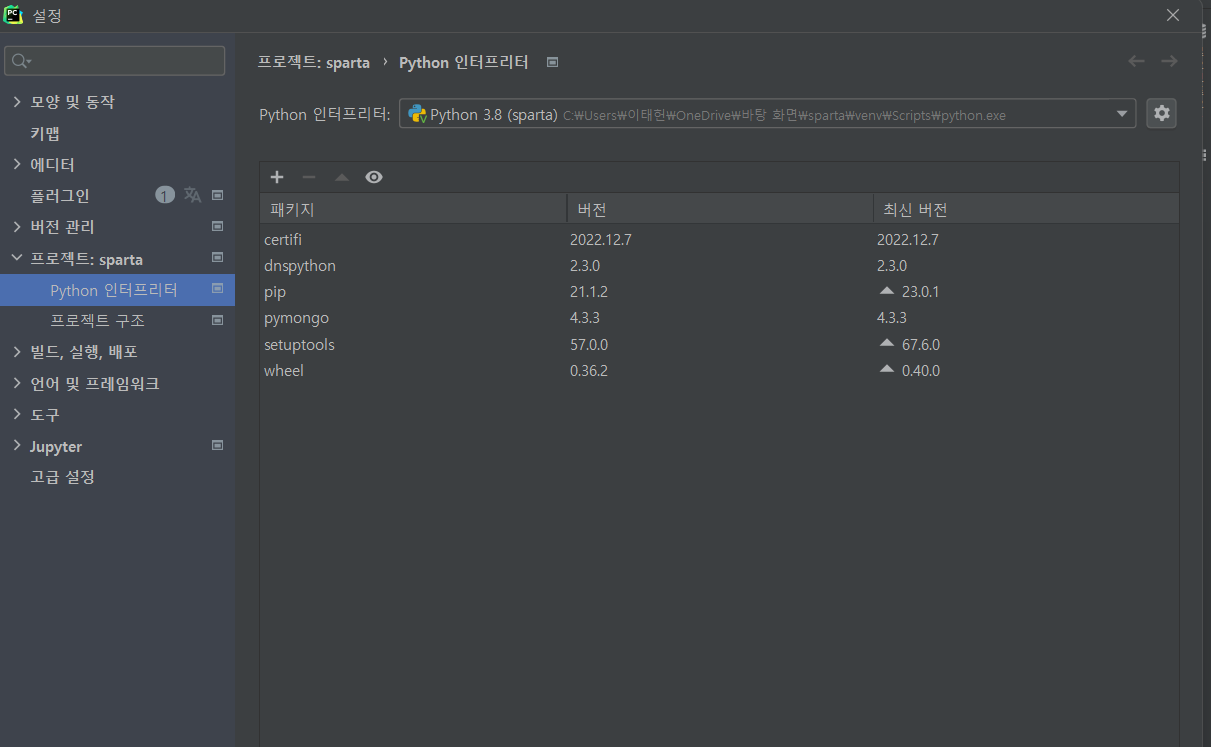Click the Python icon in interpreter dropdown

(x=417, y=114)
